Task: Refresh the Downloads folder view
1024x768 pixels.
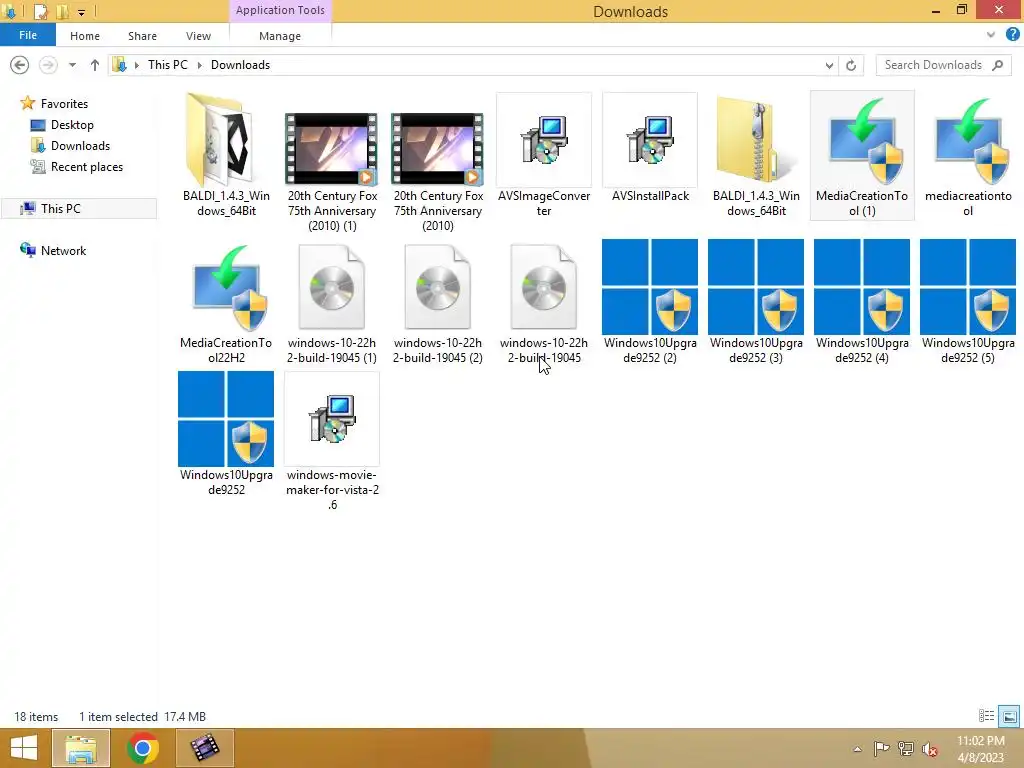Action: click(x=851, y=65)
